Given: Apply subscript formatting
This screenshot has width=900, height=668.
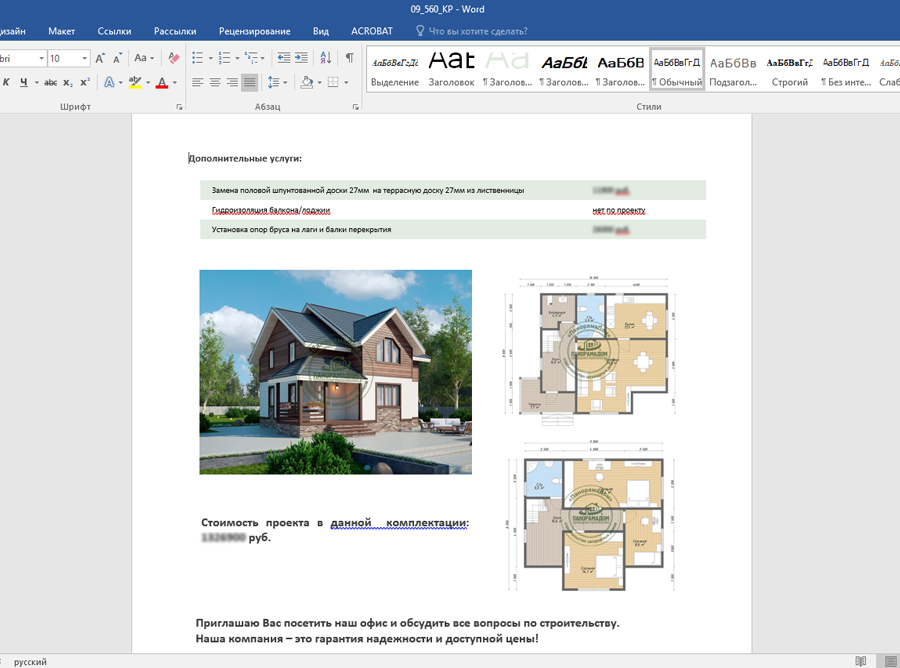Looking at the screenshot, I should [x=68, y=83].
